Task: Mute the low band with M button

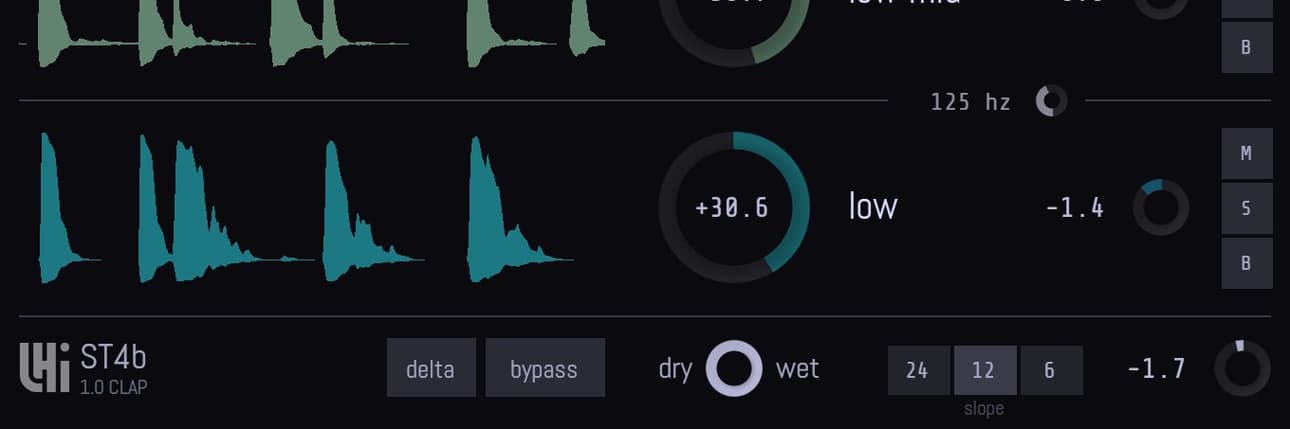Action: coord(1247,153)
